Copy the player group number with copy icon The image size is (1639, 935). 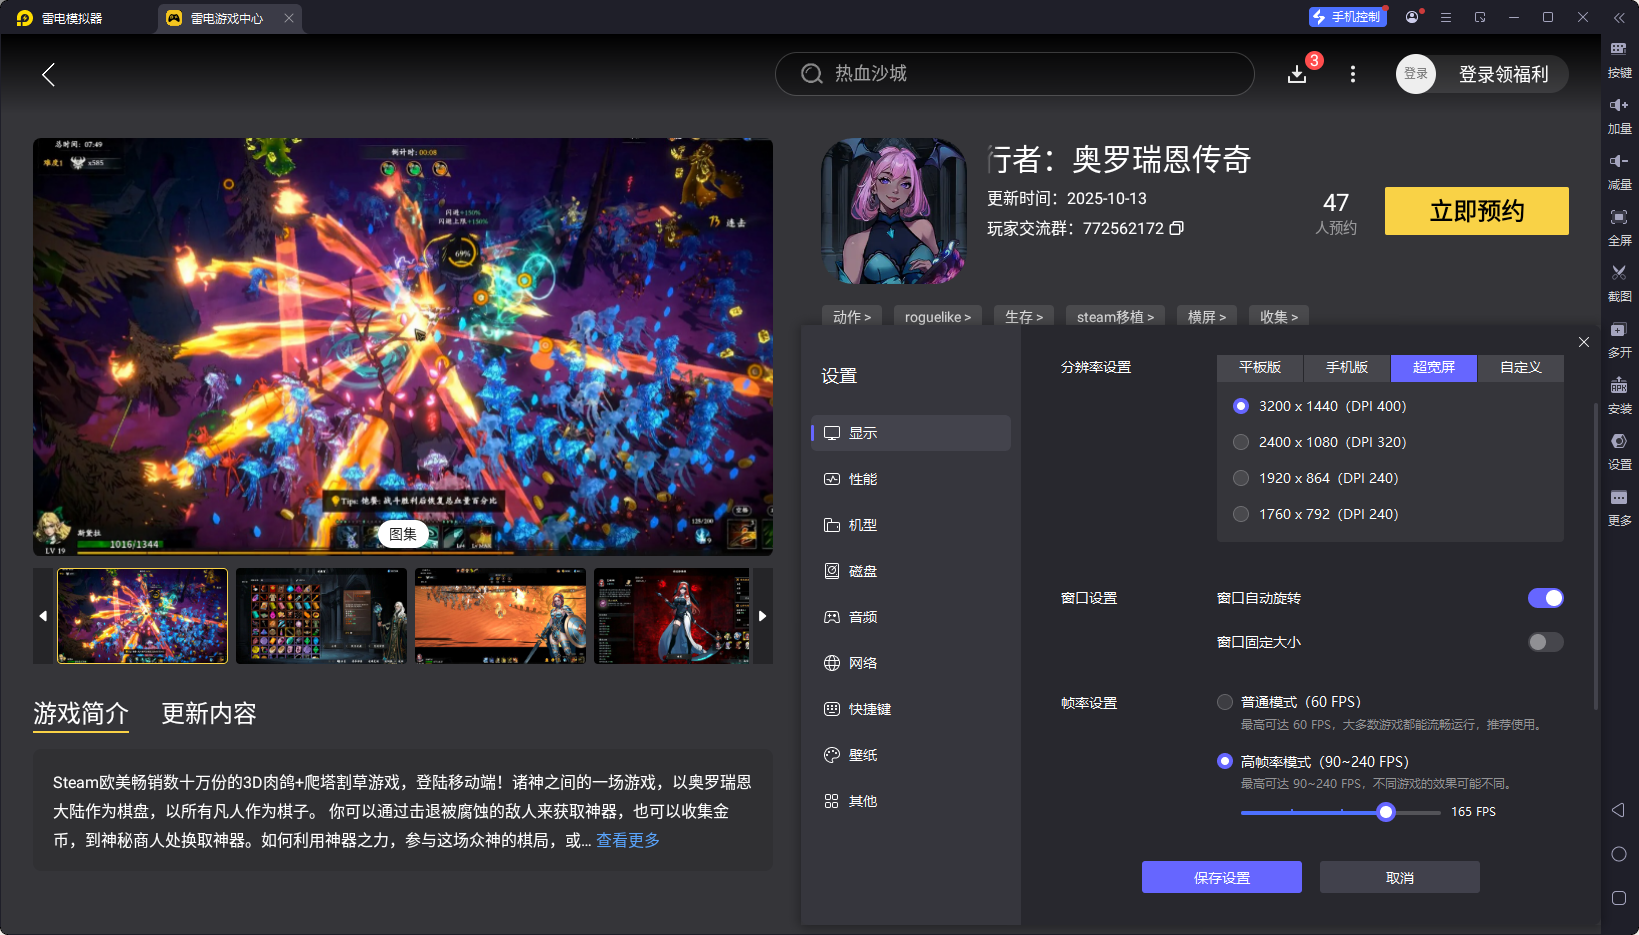[x=1177, y=228]
